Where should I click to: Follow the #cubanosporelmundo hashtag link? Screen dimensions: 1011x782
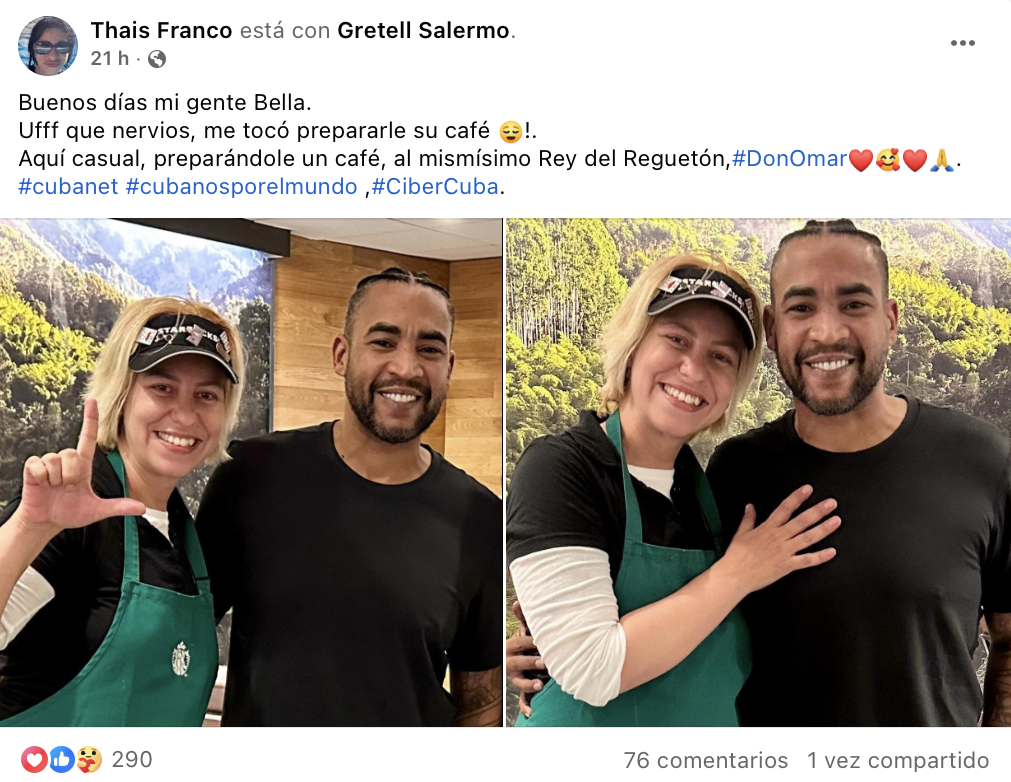click(x=241, y=186)
